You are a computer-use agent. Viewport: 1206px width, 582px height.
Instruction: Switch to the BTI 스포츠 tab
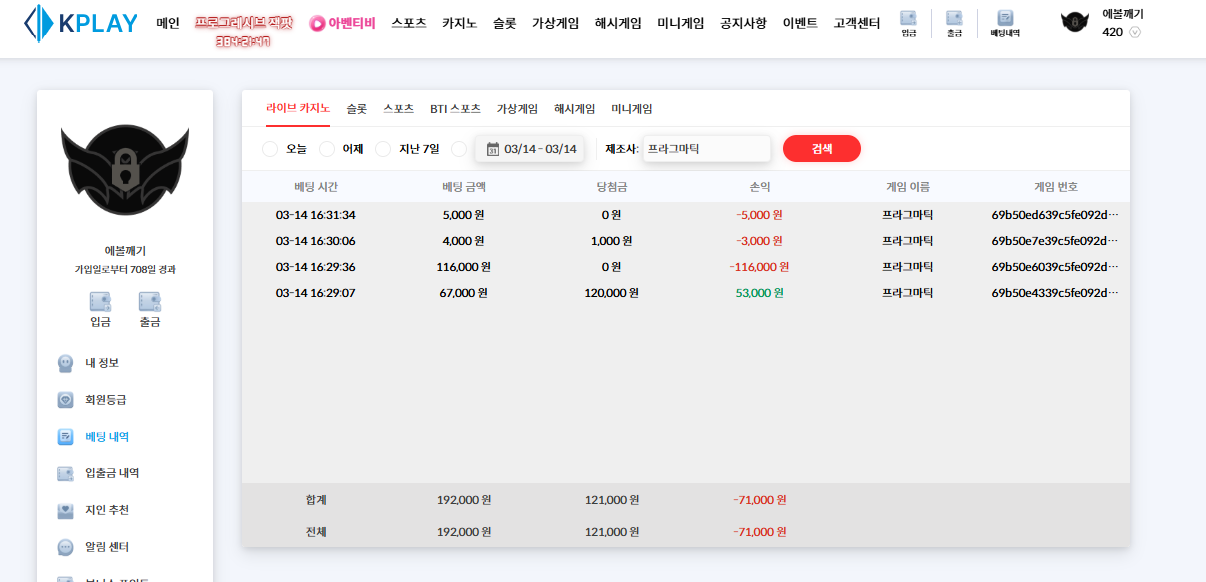click(x=455, y=109)
